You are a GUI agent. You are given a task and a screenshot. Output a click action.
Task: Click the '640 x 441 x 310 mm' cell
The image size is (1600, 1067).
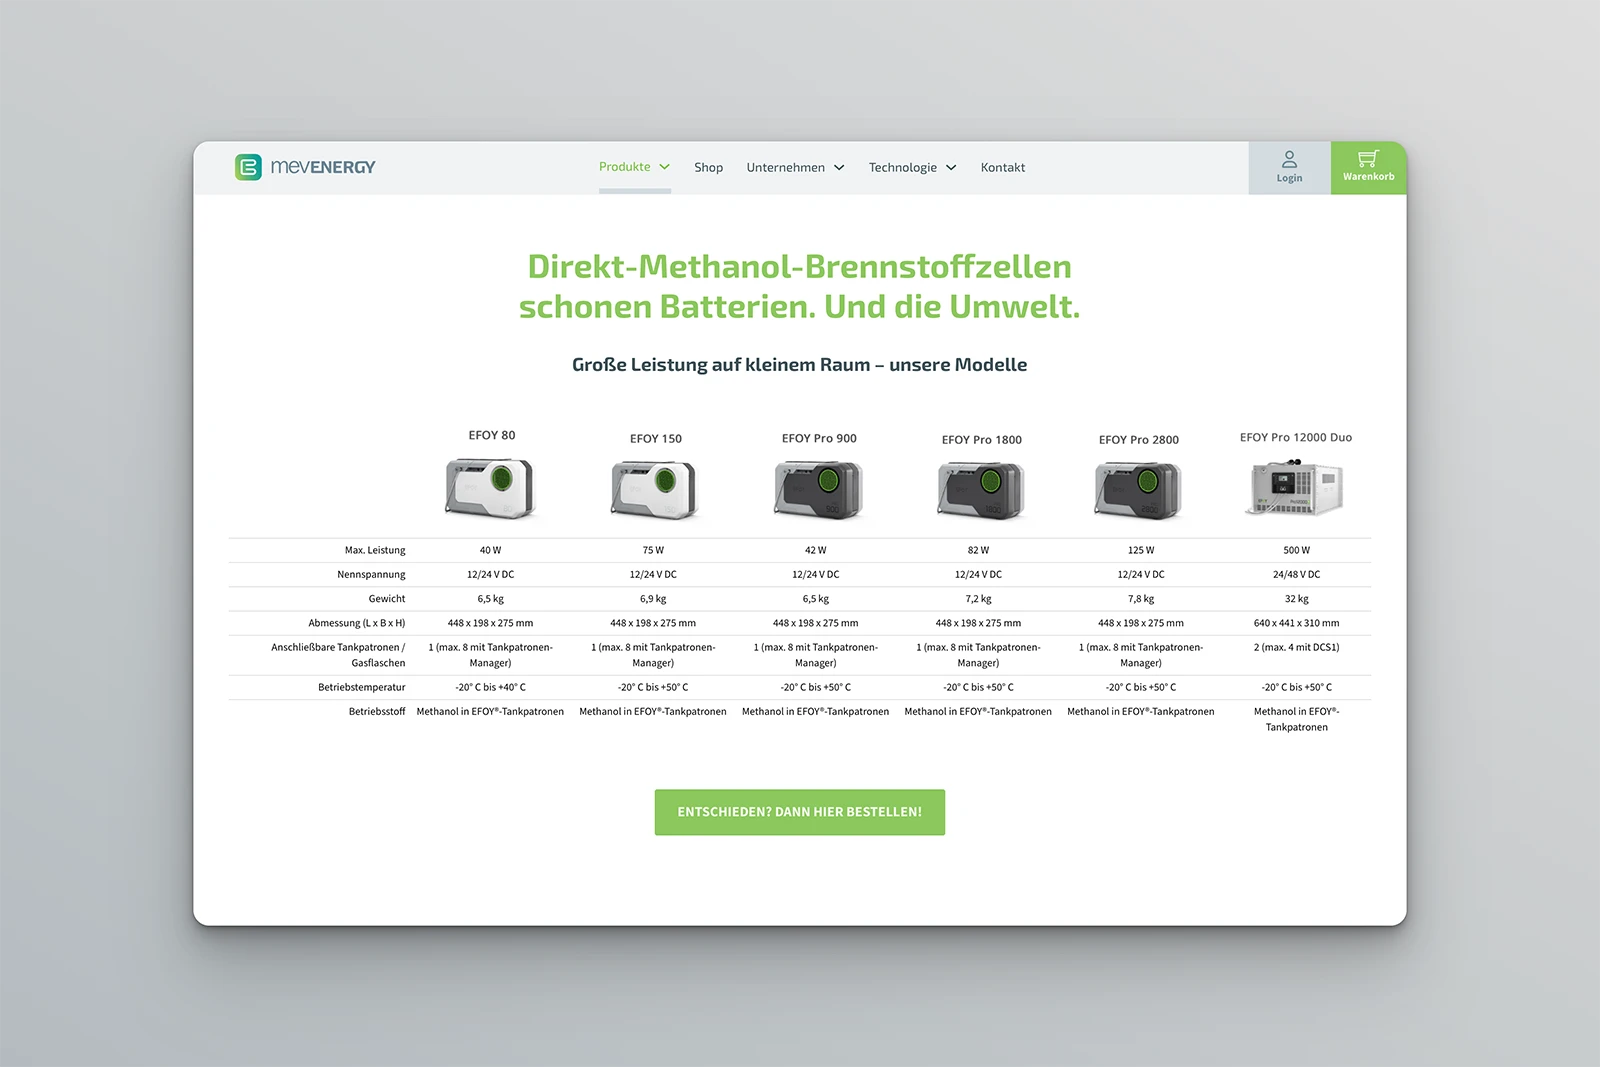click(x=1297, y=623)
